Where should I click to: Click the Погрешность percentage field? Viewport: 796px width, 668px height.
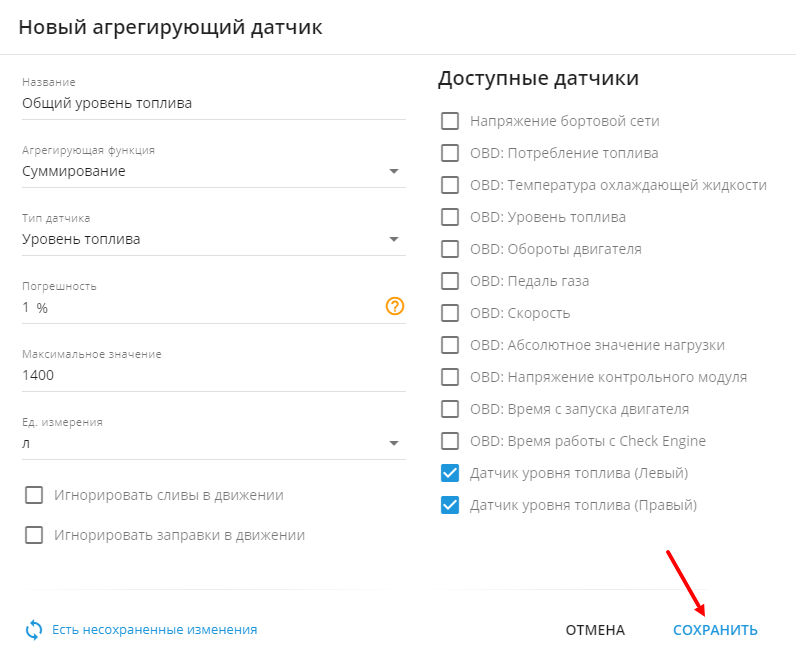tap(200, 307)
